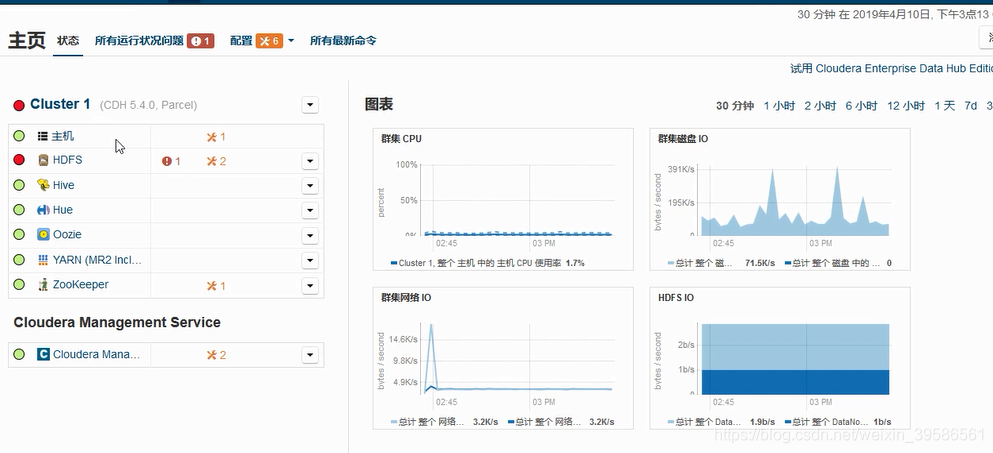Click the HDFS health issue alert badge
This screenshot has width=993, height=453.
(x=171, y=162)
